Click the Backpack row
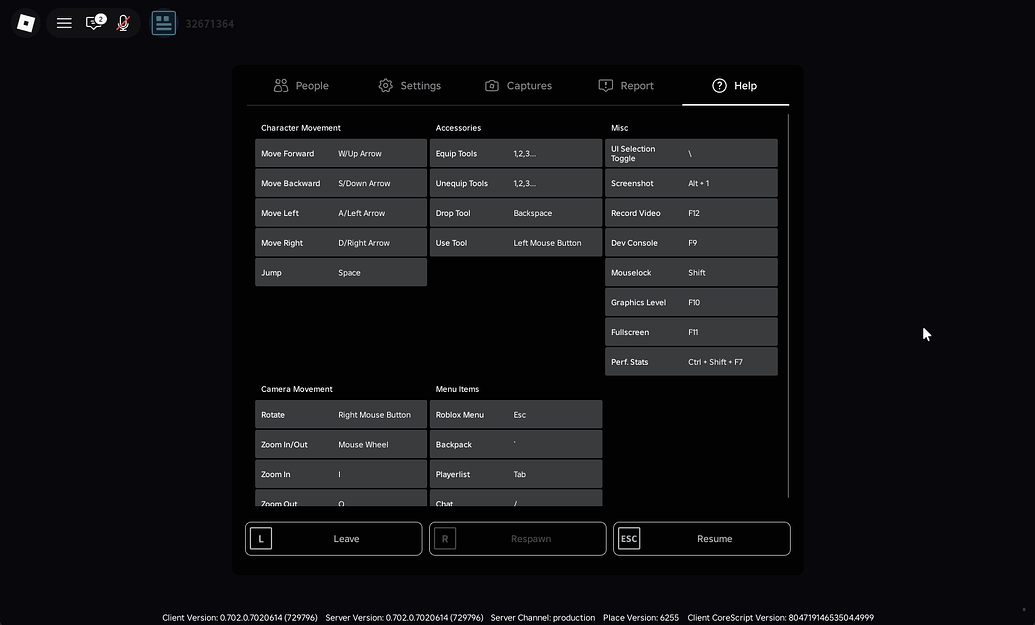 [x=516, y=444]
